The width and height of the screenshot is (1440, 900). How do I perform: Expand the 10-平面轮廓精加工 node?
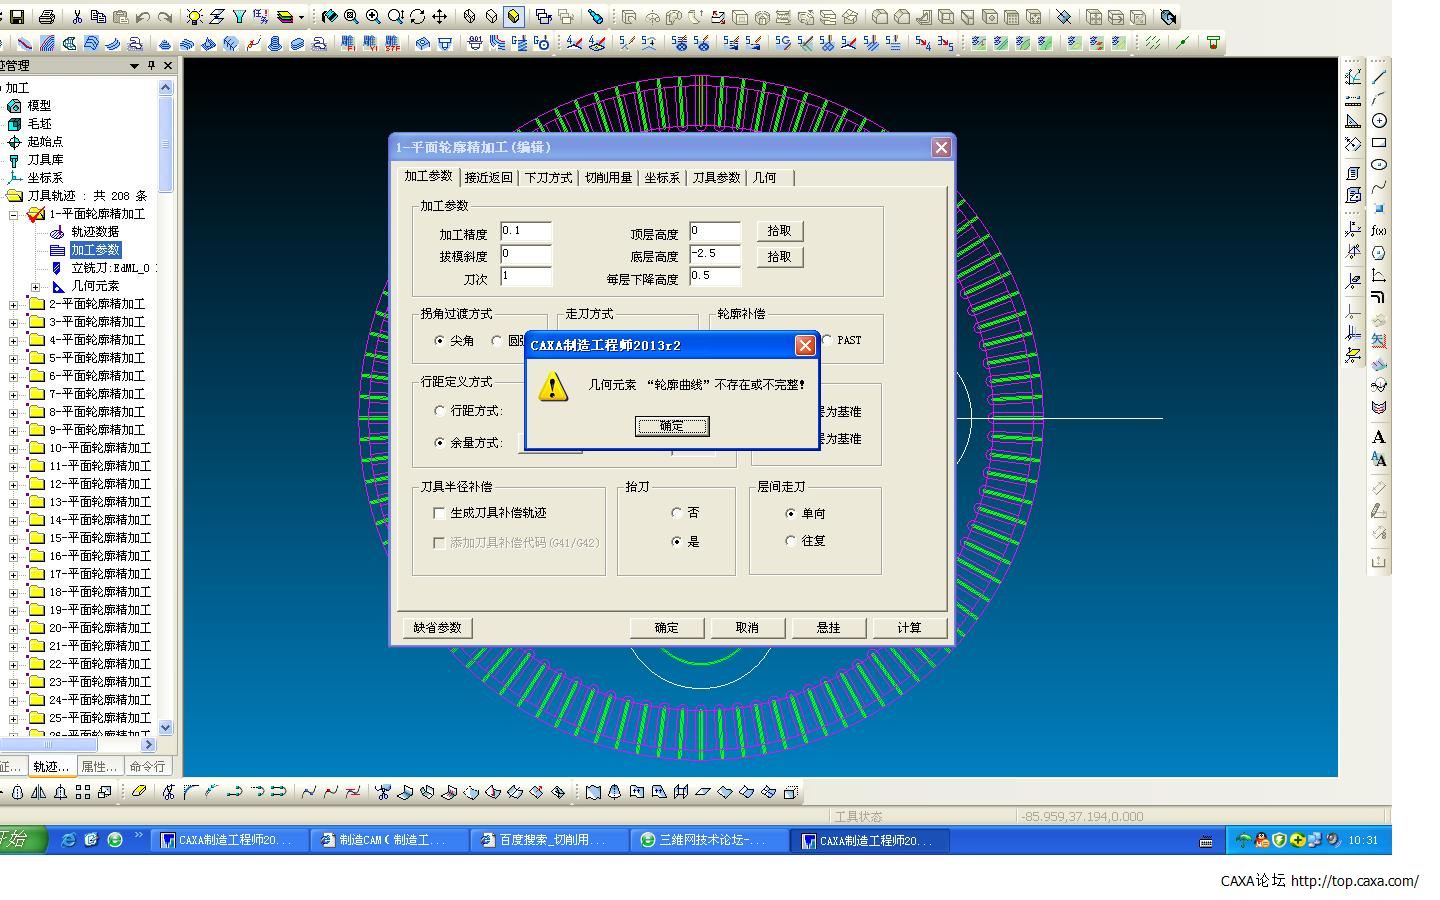[x=14, y=448]
